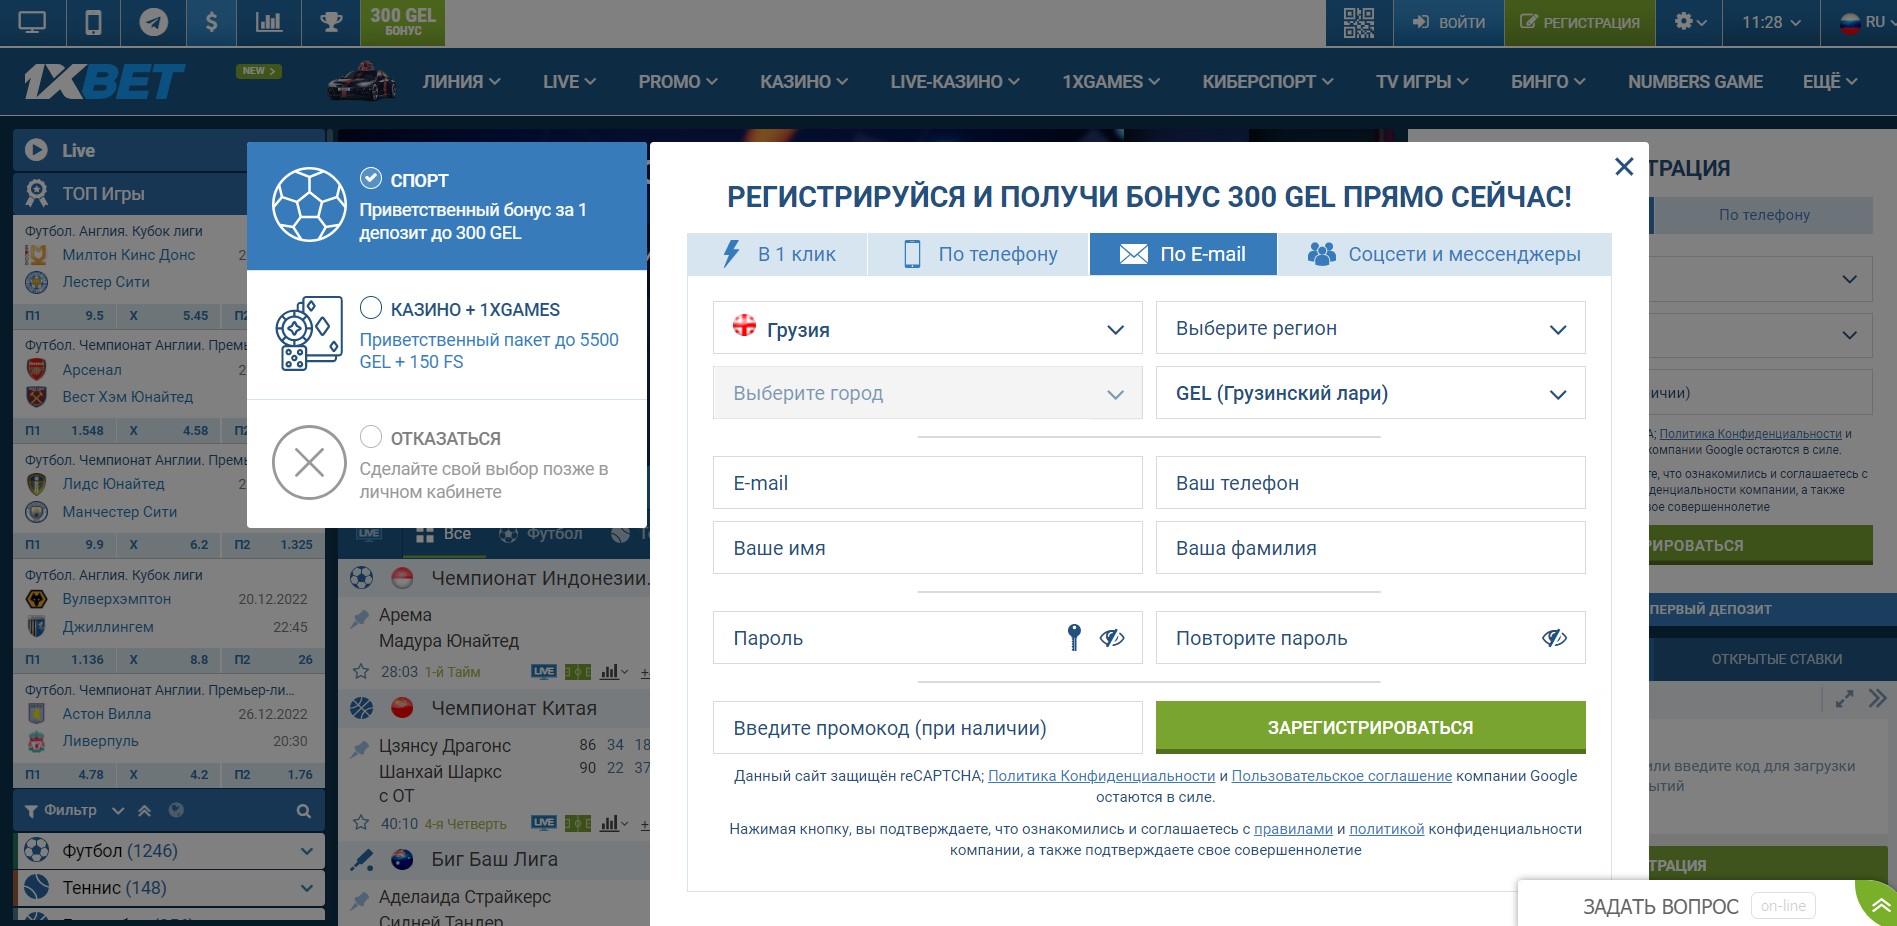Open the Выберите регион dropdown
1897x926 pixels.
pyautogui.click(x=1371, y=328)
